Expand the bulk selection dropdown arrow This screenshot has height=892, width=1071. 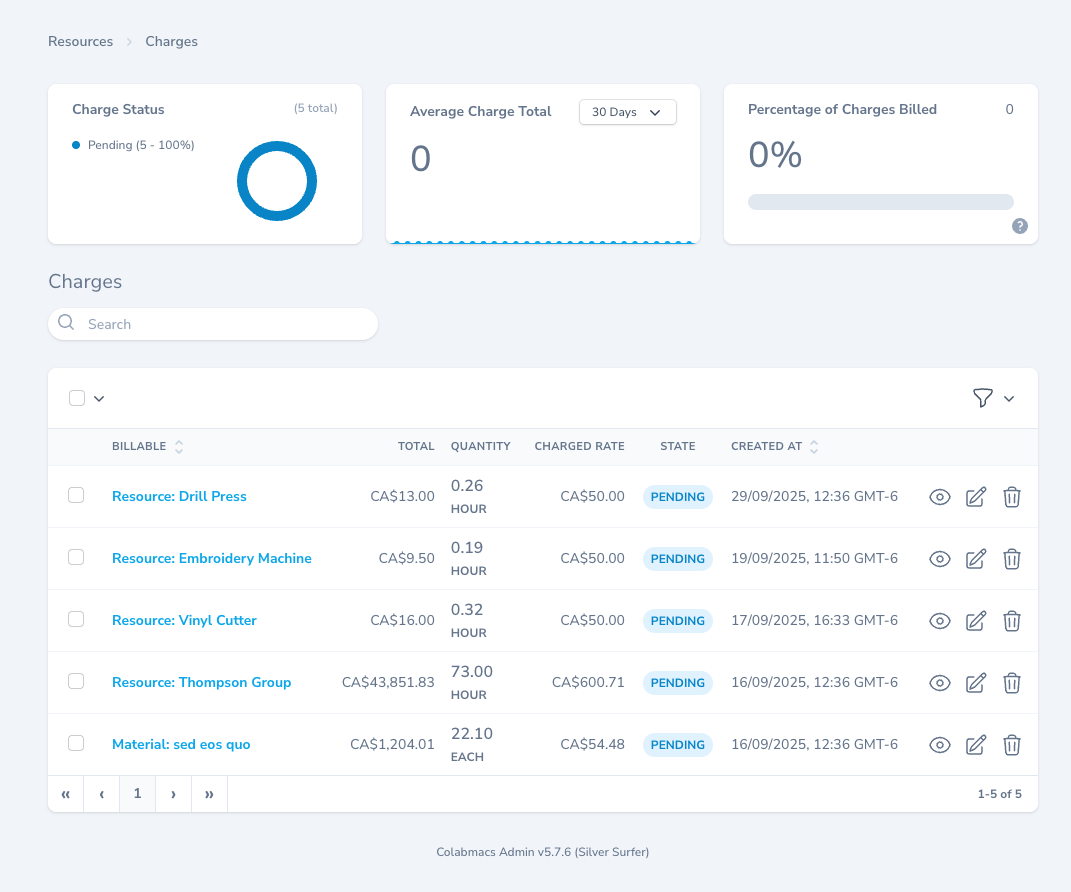pos(99,399)
